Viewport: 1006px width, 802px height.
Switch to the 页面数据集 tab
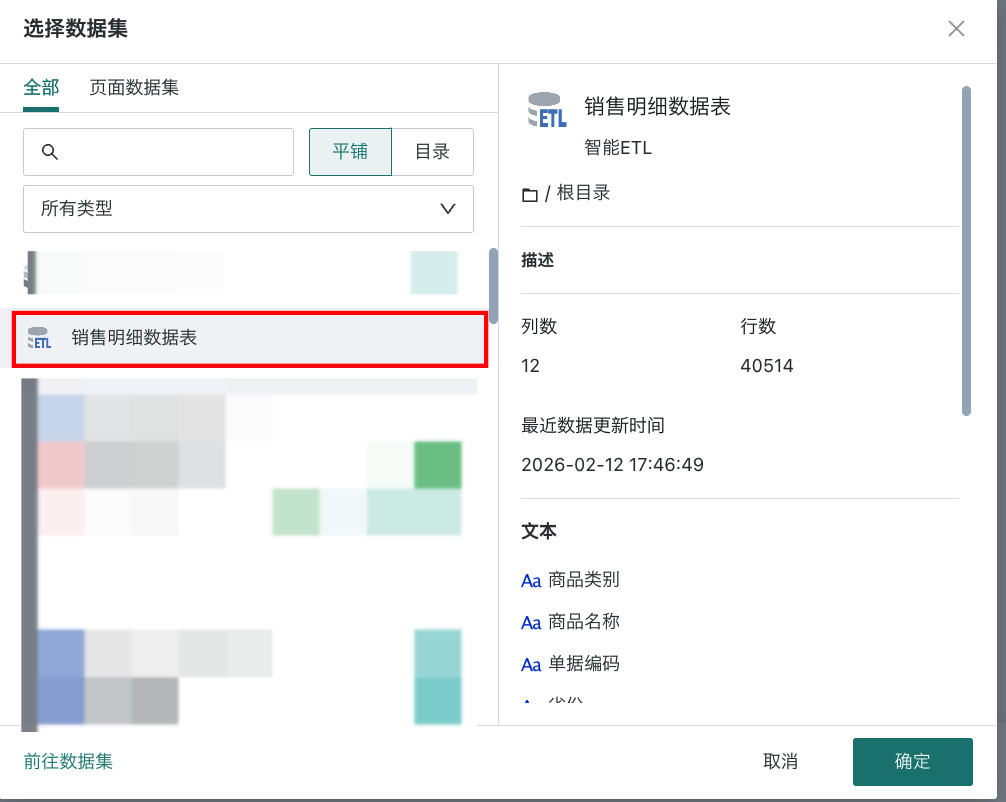tap(134, 87)
